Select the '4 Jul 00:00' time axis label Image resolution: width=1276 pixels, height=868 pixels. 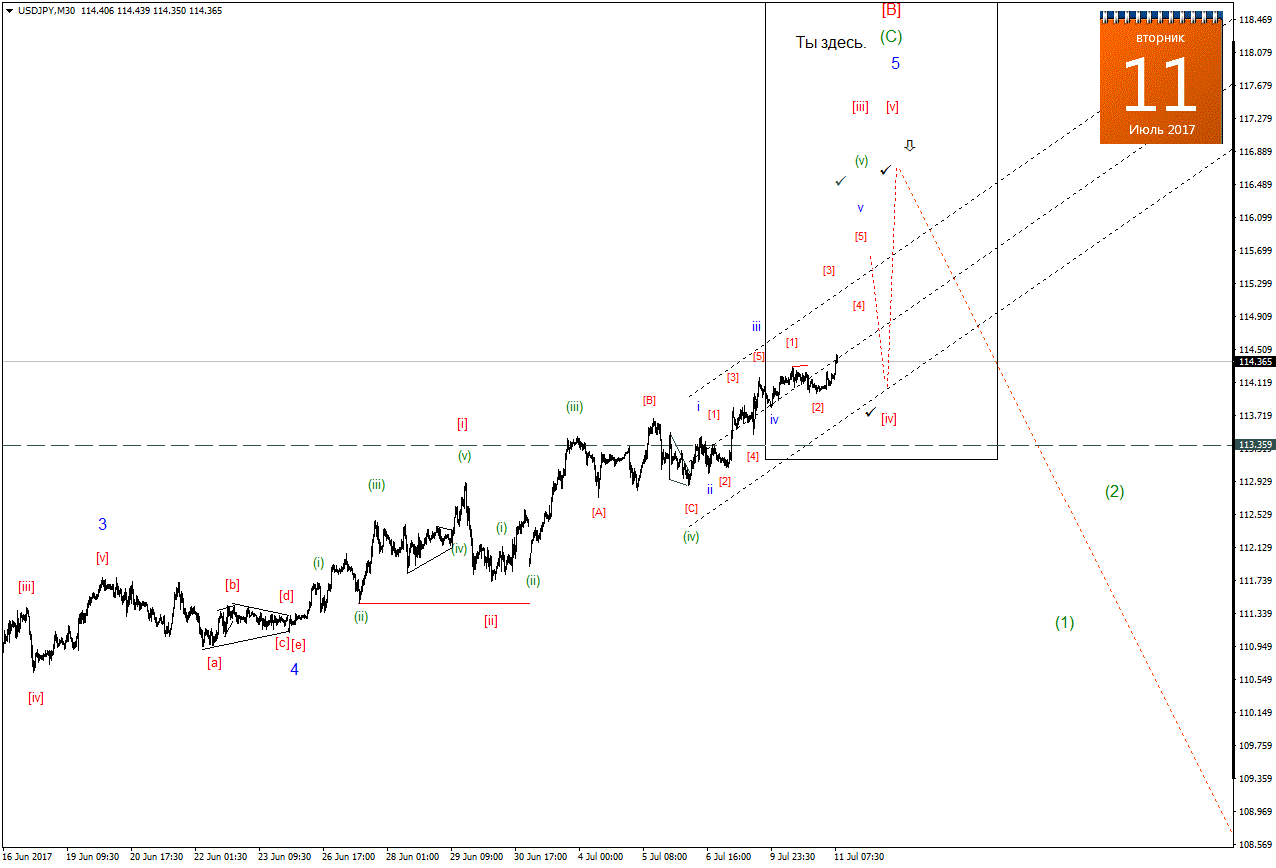(x=600, y=857)
